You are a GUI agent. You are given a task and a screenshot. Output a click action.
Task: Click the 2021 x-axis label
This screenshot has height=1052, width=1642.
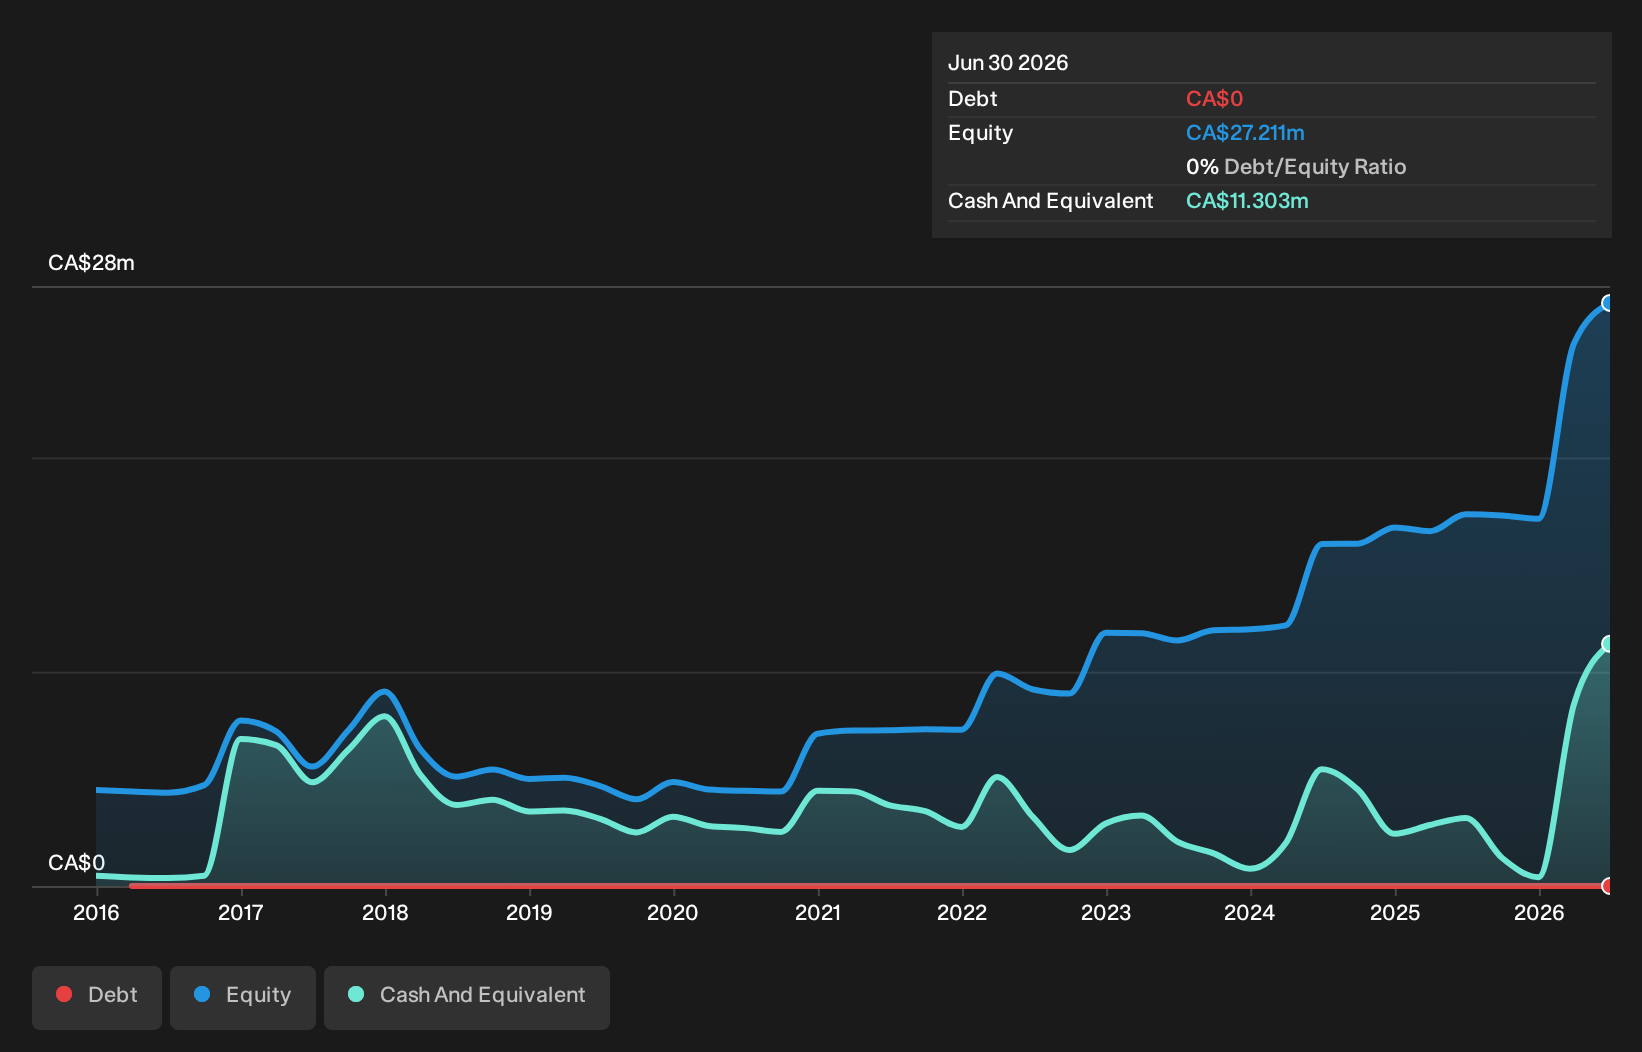[x=818, y=913]
